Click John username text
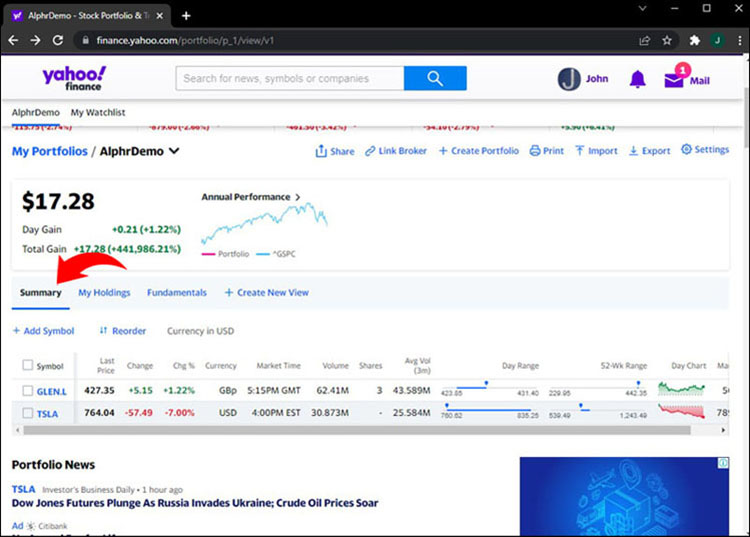Screen dimensions: 750x537 [597, 78]
